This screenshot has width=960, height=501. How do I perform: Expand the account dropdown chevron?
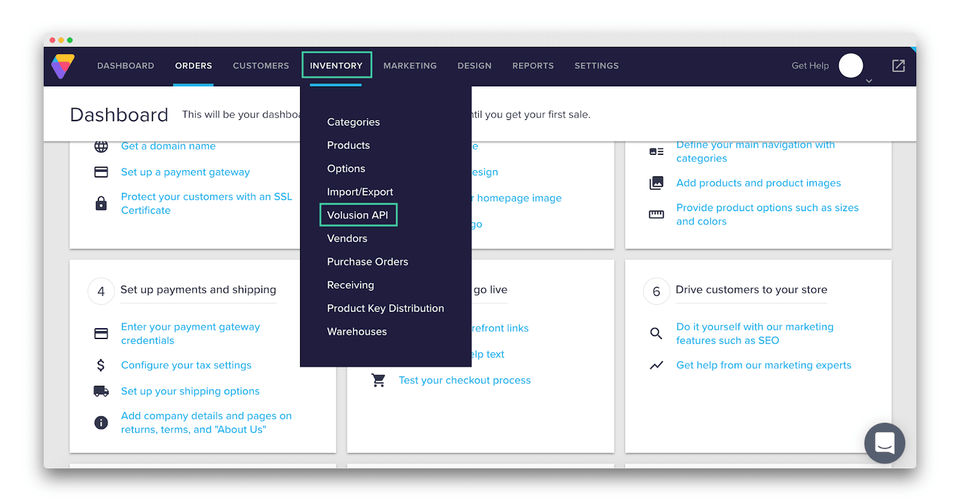(x=869, y=81)
